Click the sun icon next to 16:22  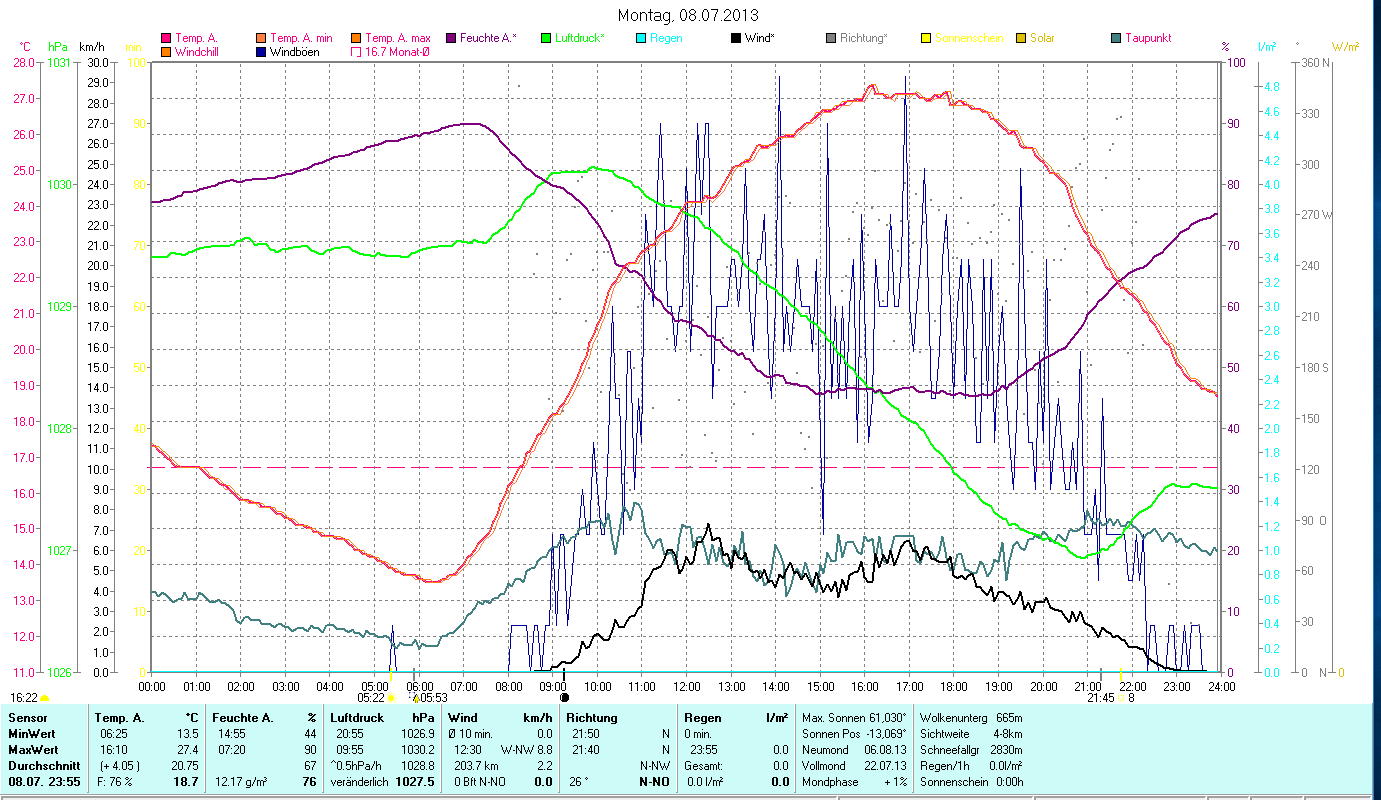point(44,698)
